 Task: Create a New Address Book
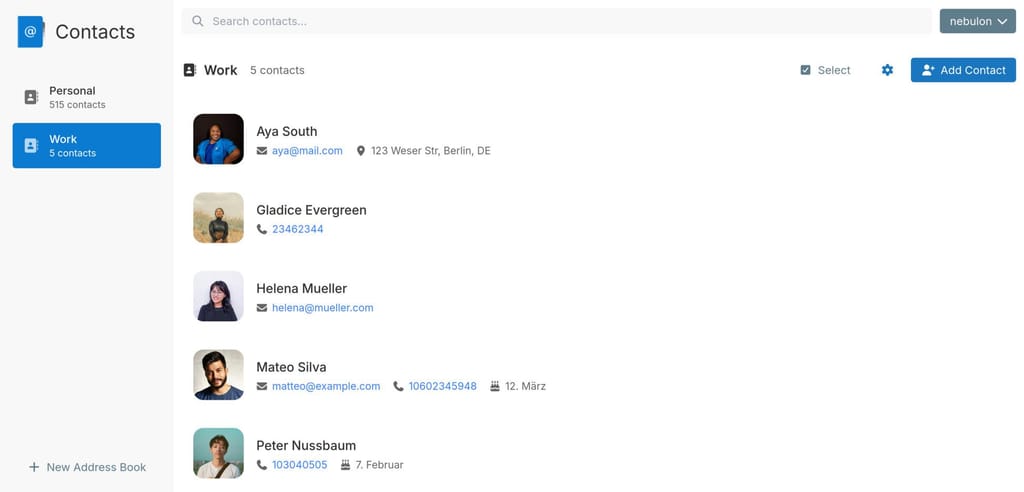point(88,467)
